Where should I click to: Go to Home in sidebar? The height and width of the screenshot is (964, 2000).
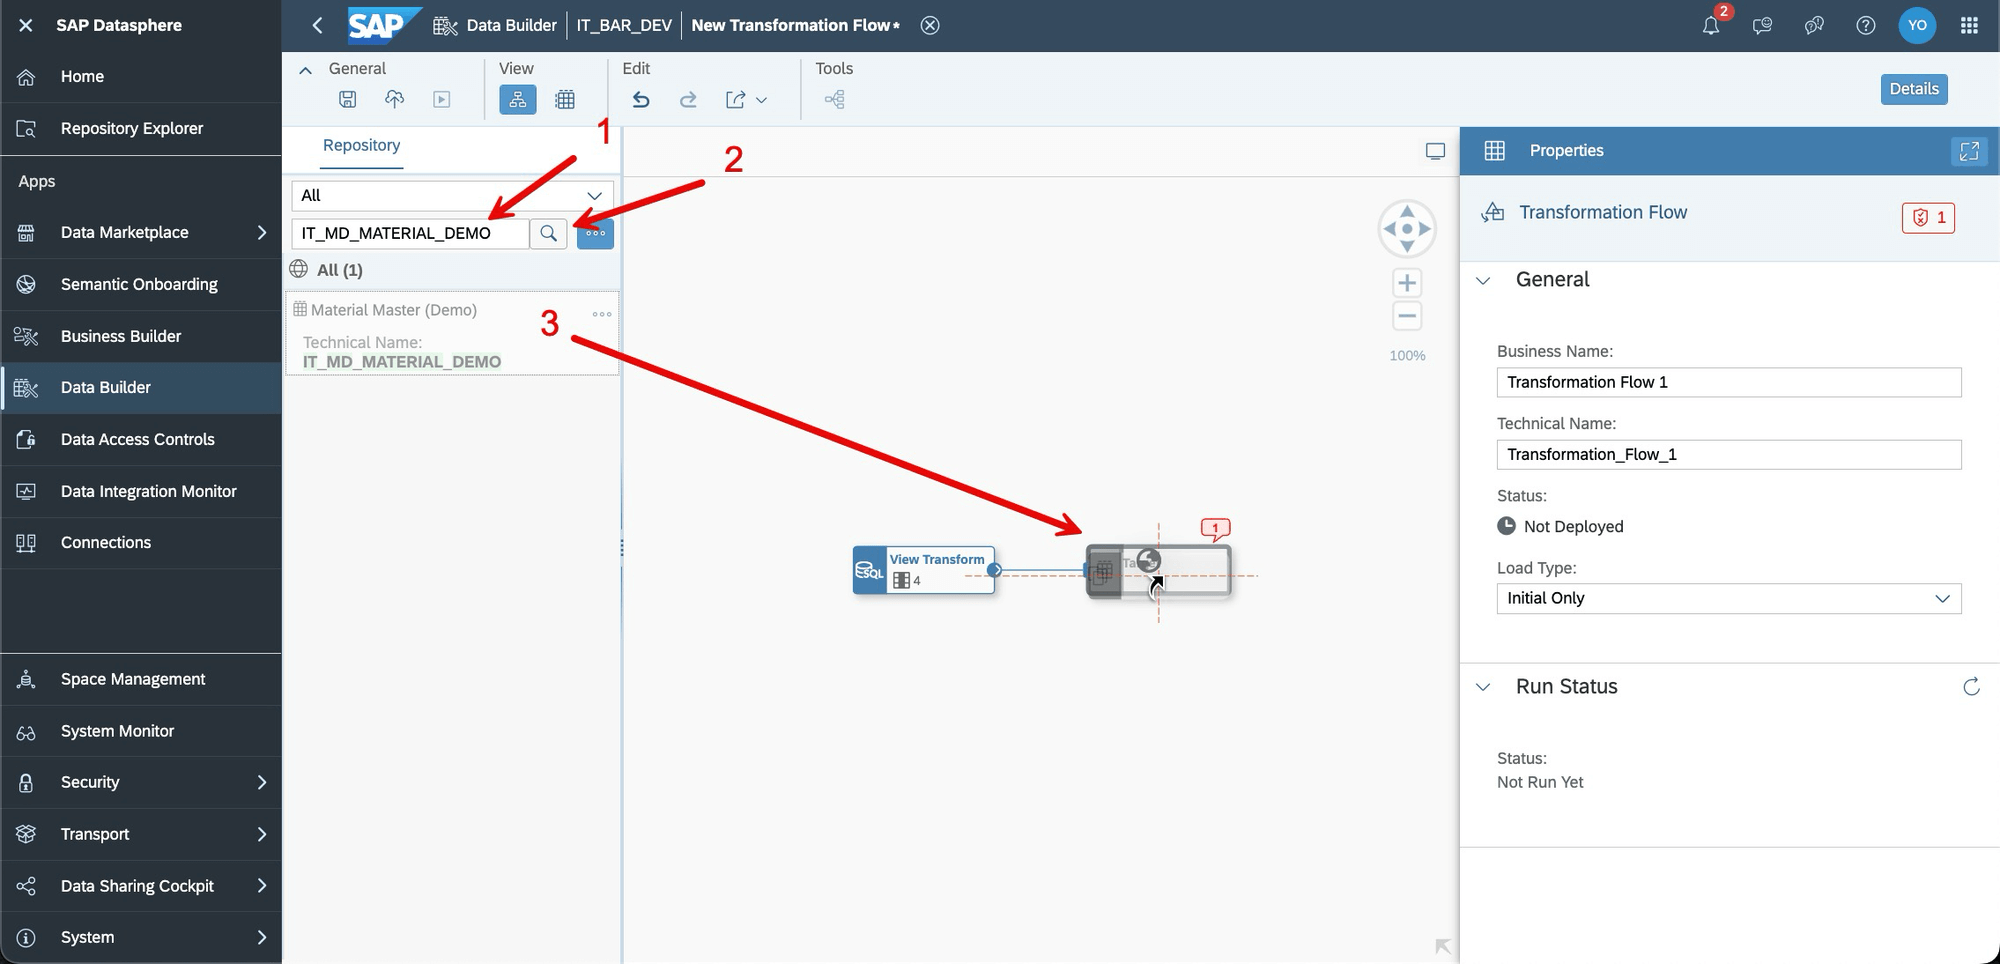tap(141, 77)
